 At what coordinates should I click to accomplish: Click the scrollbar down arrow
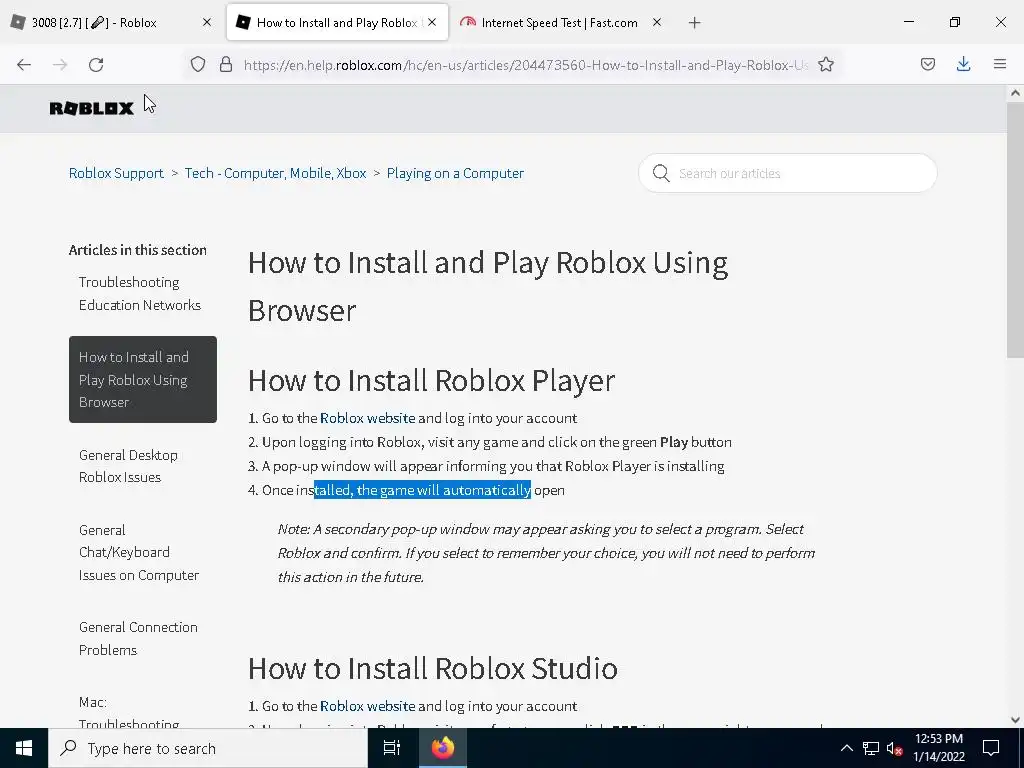click(1015, 720)
